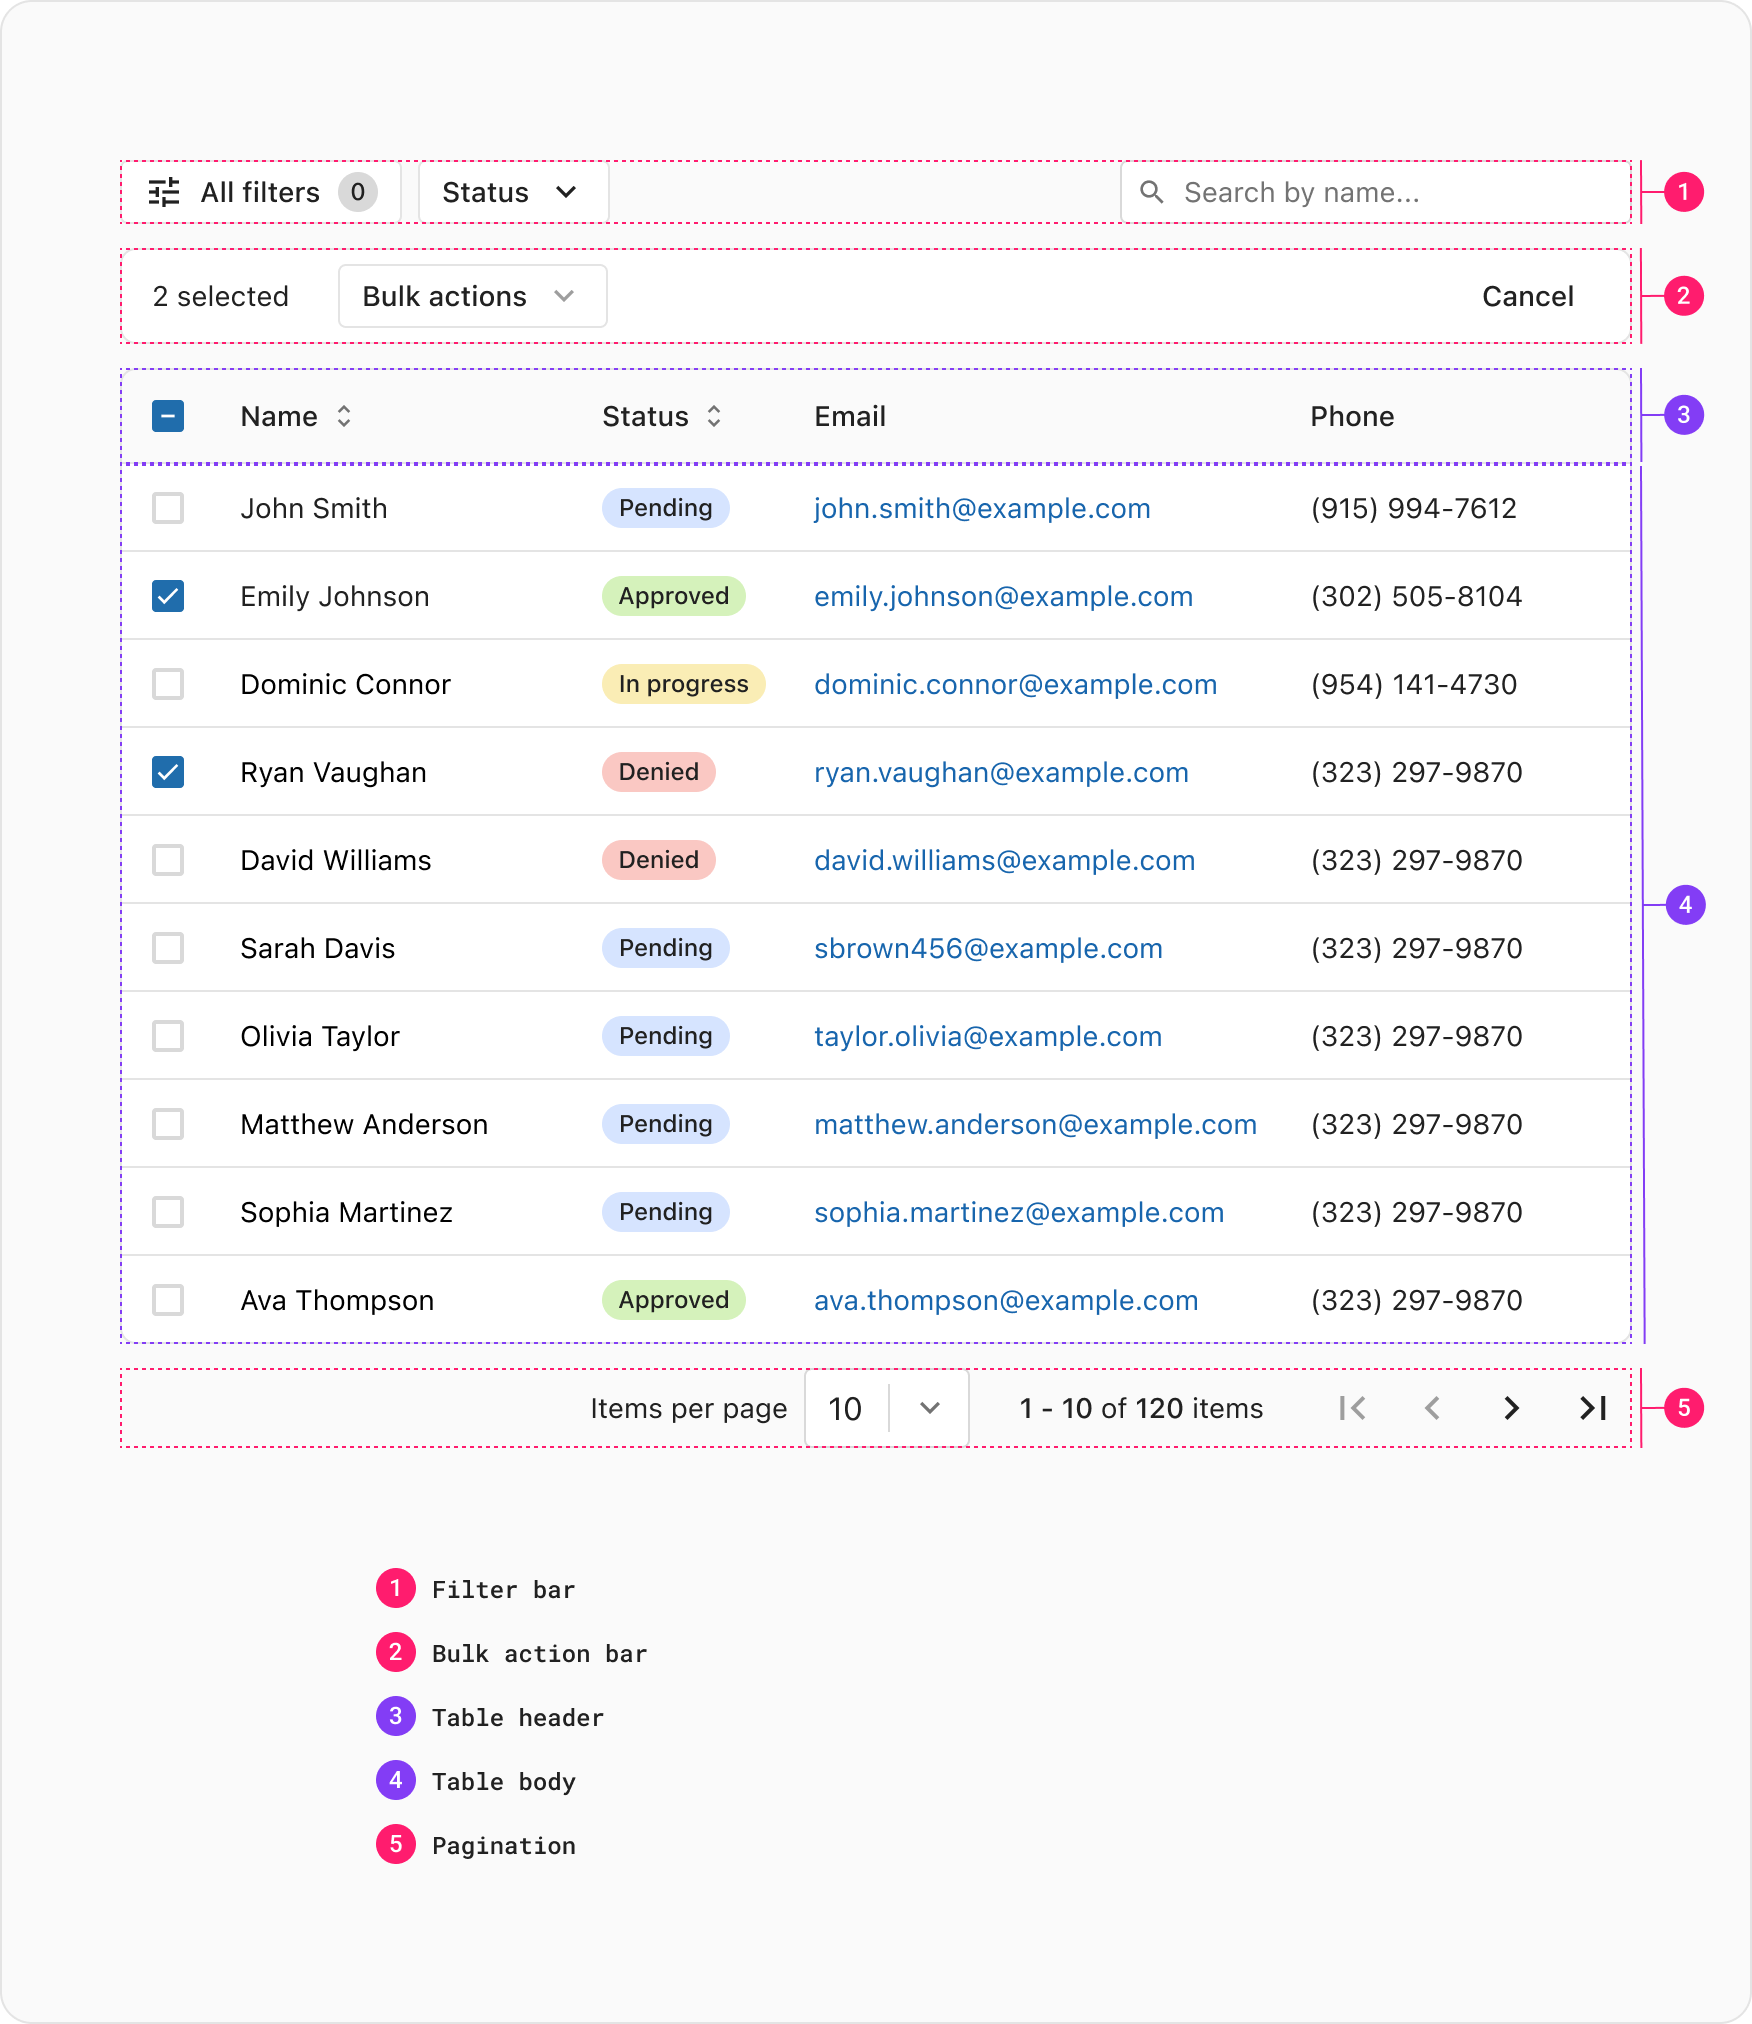Click the filter count badge showing 0

click(x=357, y=192)
